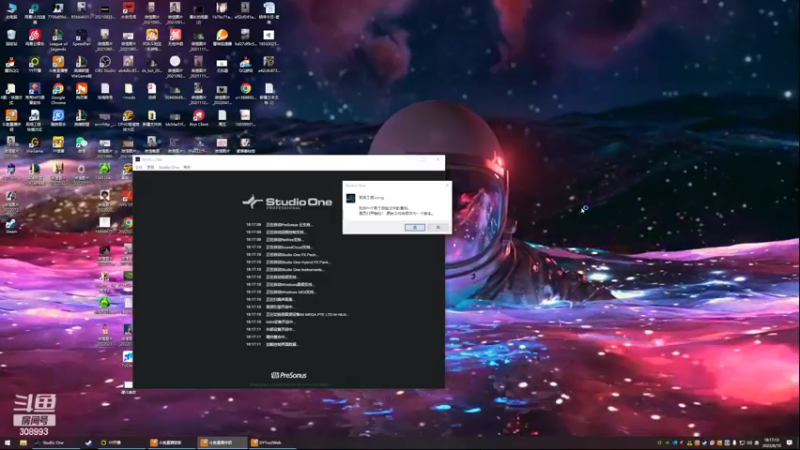Launch Riot Client desktop shortcut
The width and height of the screenshot is (800, 450).
[198, 118]
